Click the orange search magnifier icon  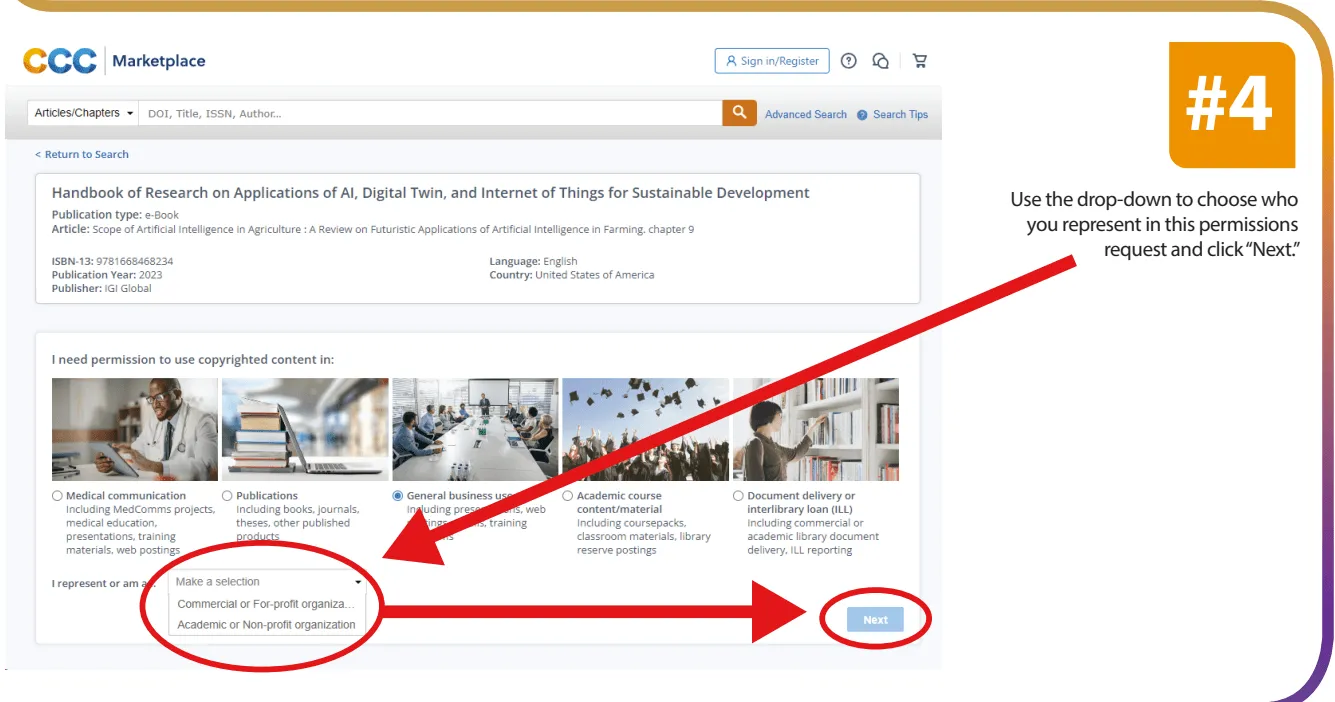tap(739, 113)
